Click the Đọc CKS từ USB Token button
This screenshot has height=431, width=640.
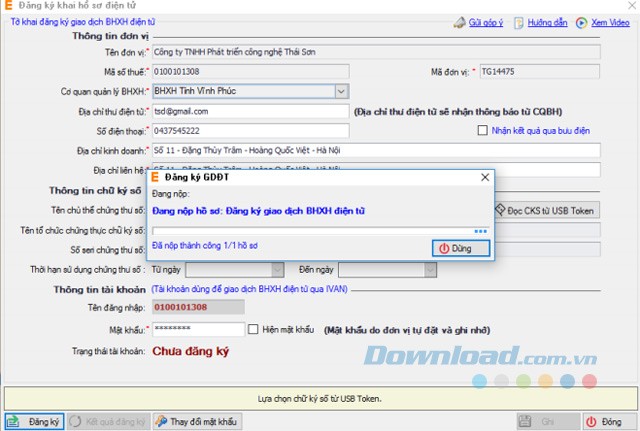547,210
